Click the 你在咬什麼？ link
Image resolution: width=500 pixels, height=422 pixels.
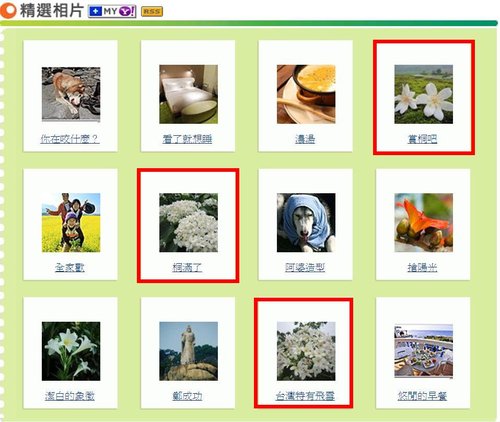[x=70, y=139]
